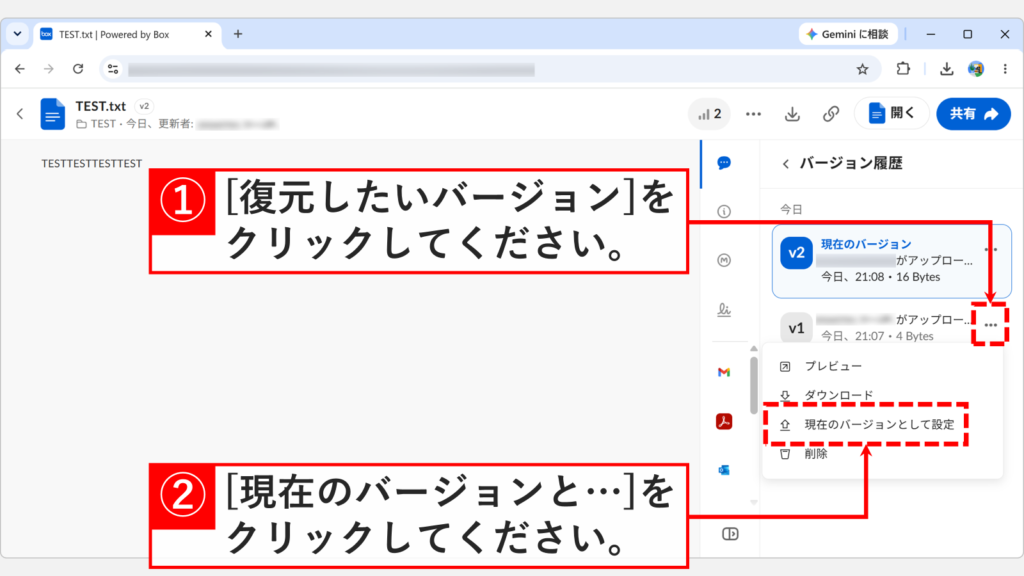Open the access stats button showing 2

709,114
